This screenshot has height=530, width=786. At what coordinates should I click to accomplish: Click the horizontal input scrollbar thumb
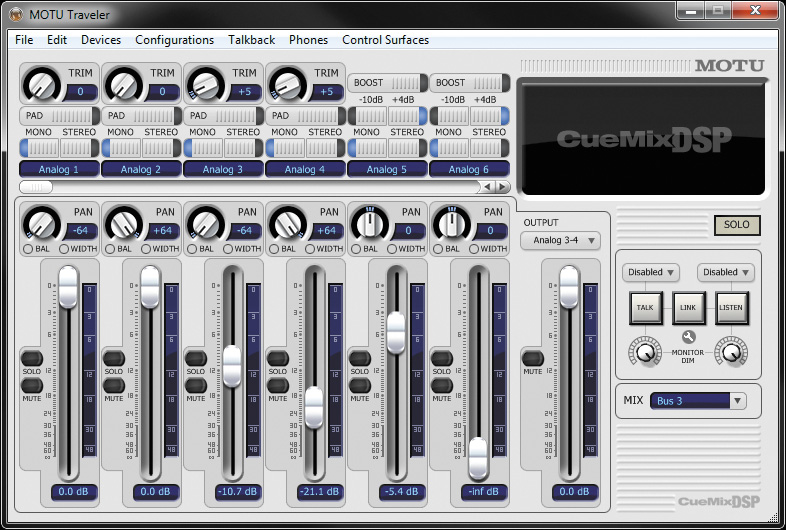[36, 187]
